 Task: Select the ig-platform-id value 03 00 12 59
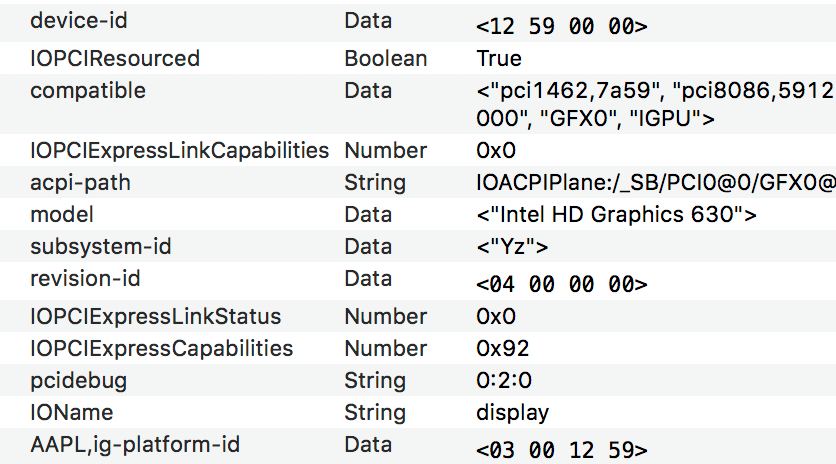click(562, 450)
